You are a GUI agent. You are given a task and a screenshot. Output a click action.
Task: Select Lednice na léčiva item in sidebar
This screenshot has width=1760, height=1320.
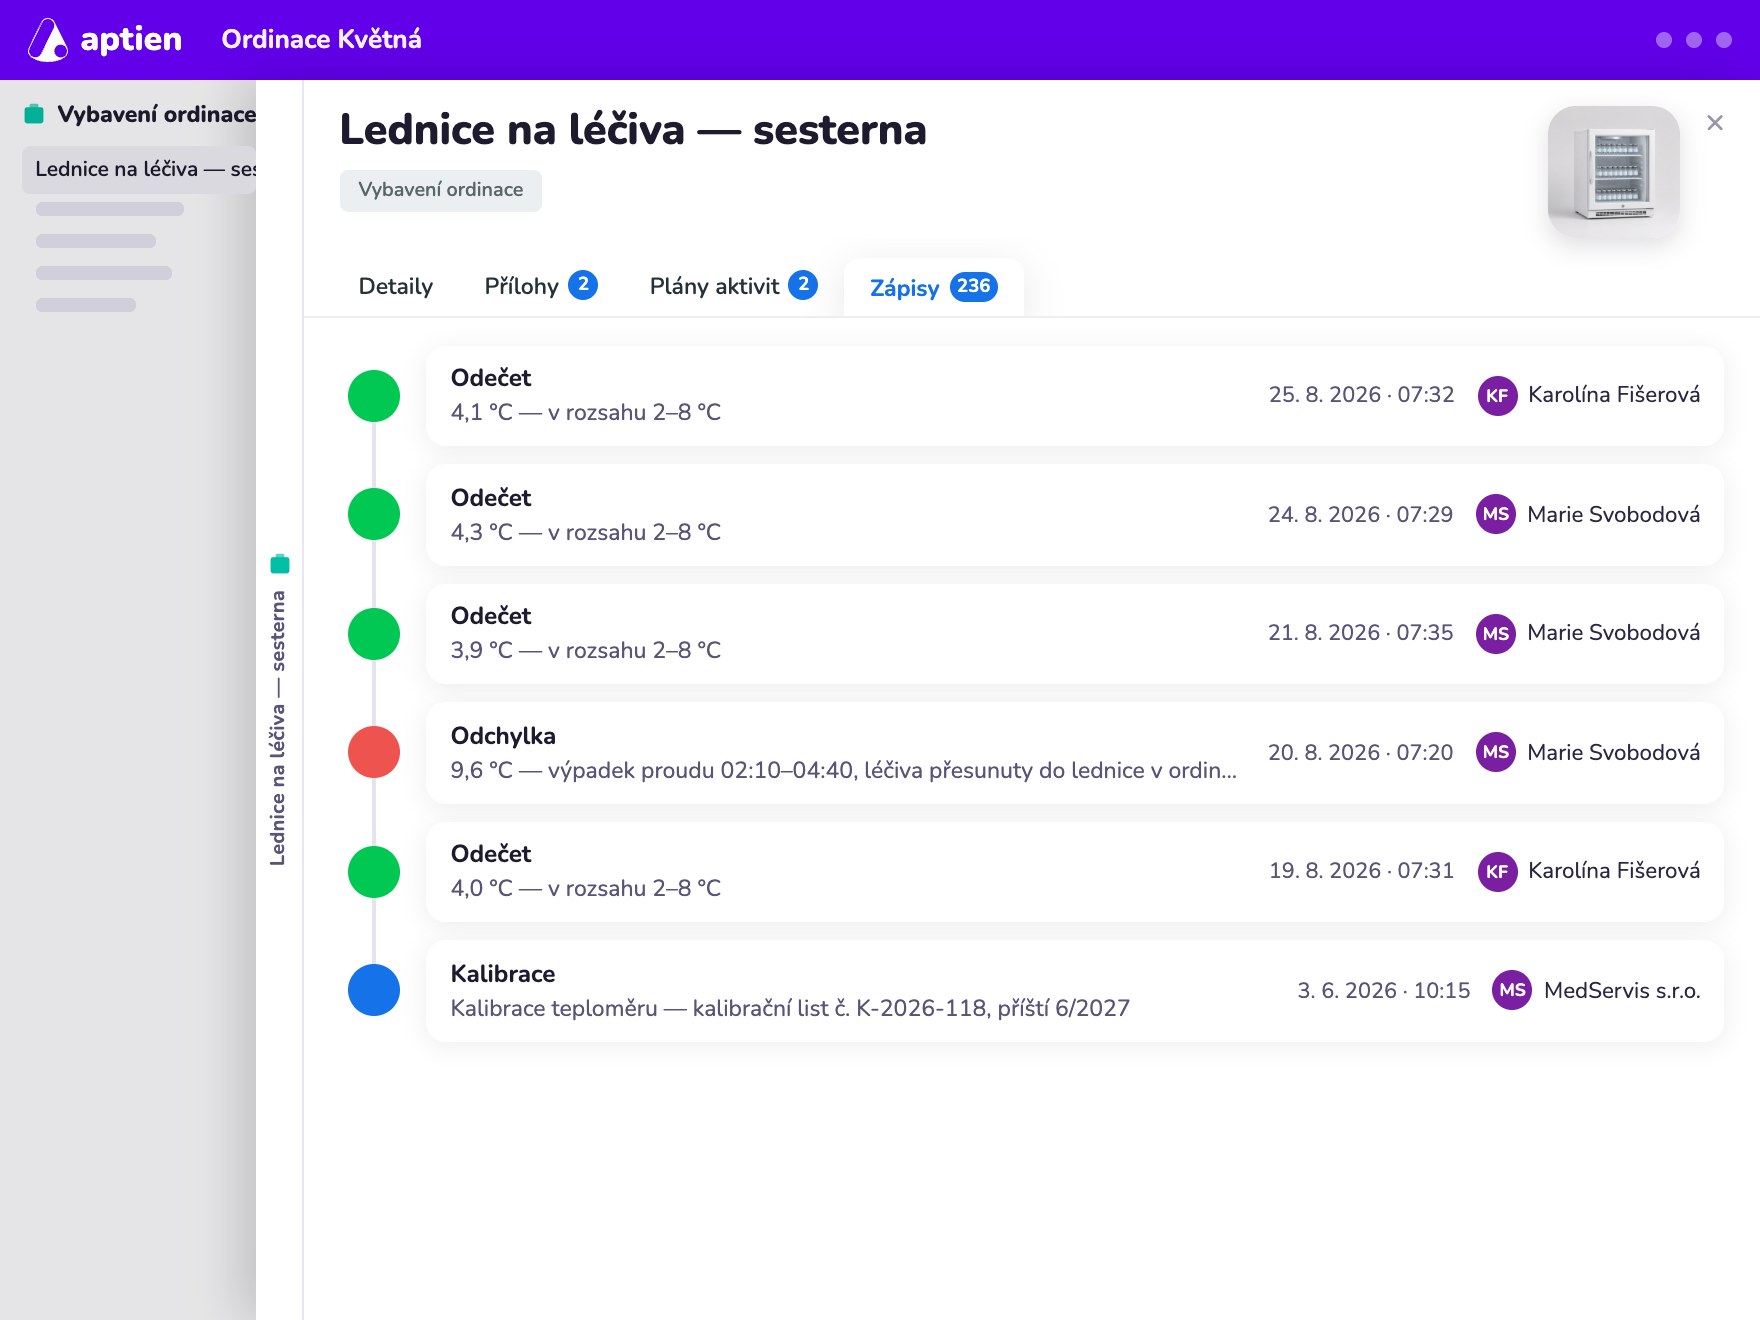click(x=139, y=169)
